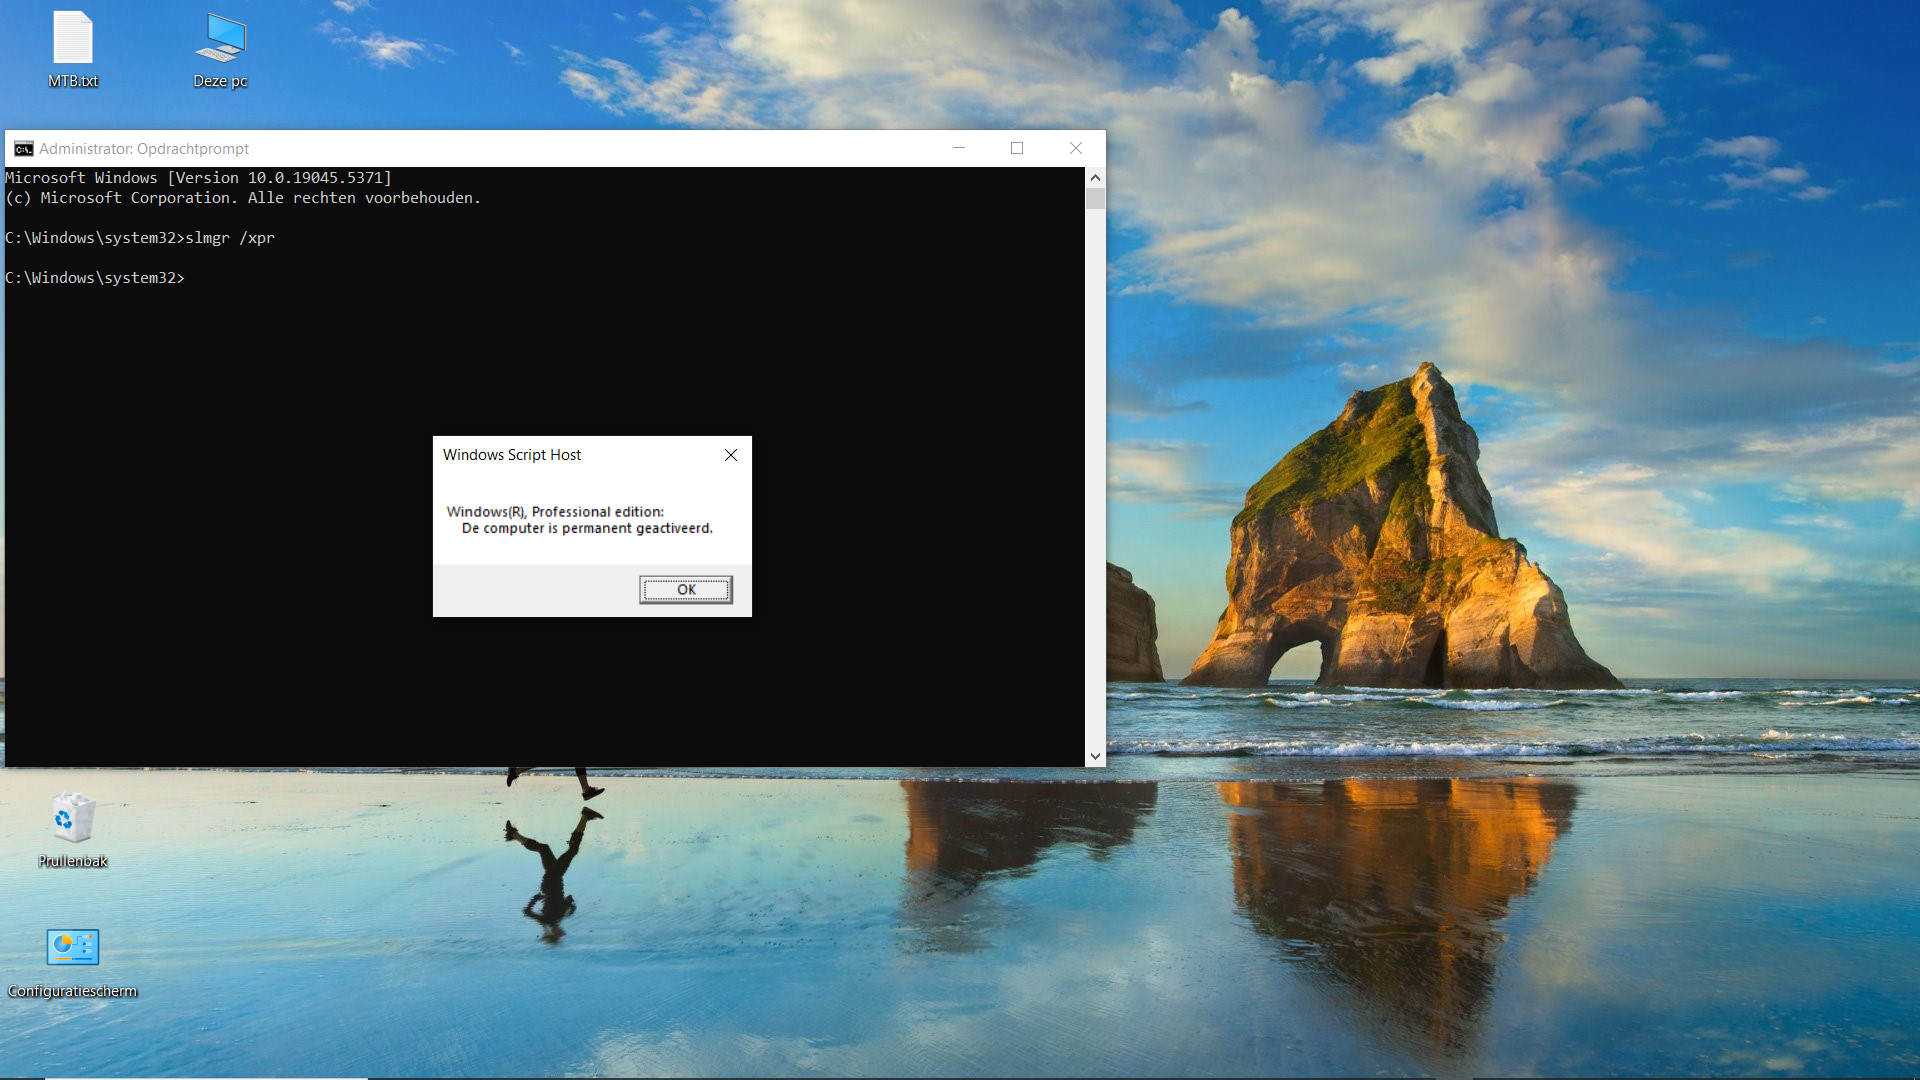
Task: Maximize the Opdrachtprompt window
Action: 1017,148
